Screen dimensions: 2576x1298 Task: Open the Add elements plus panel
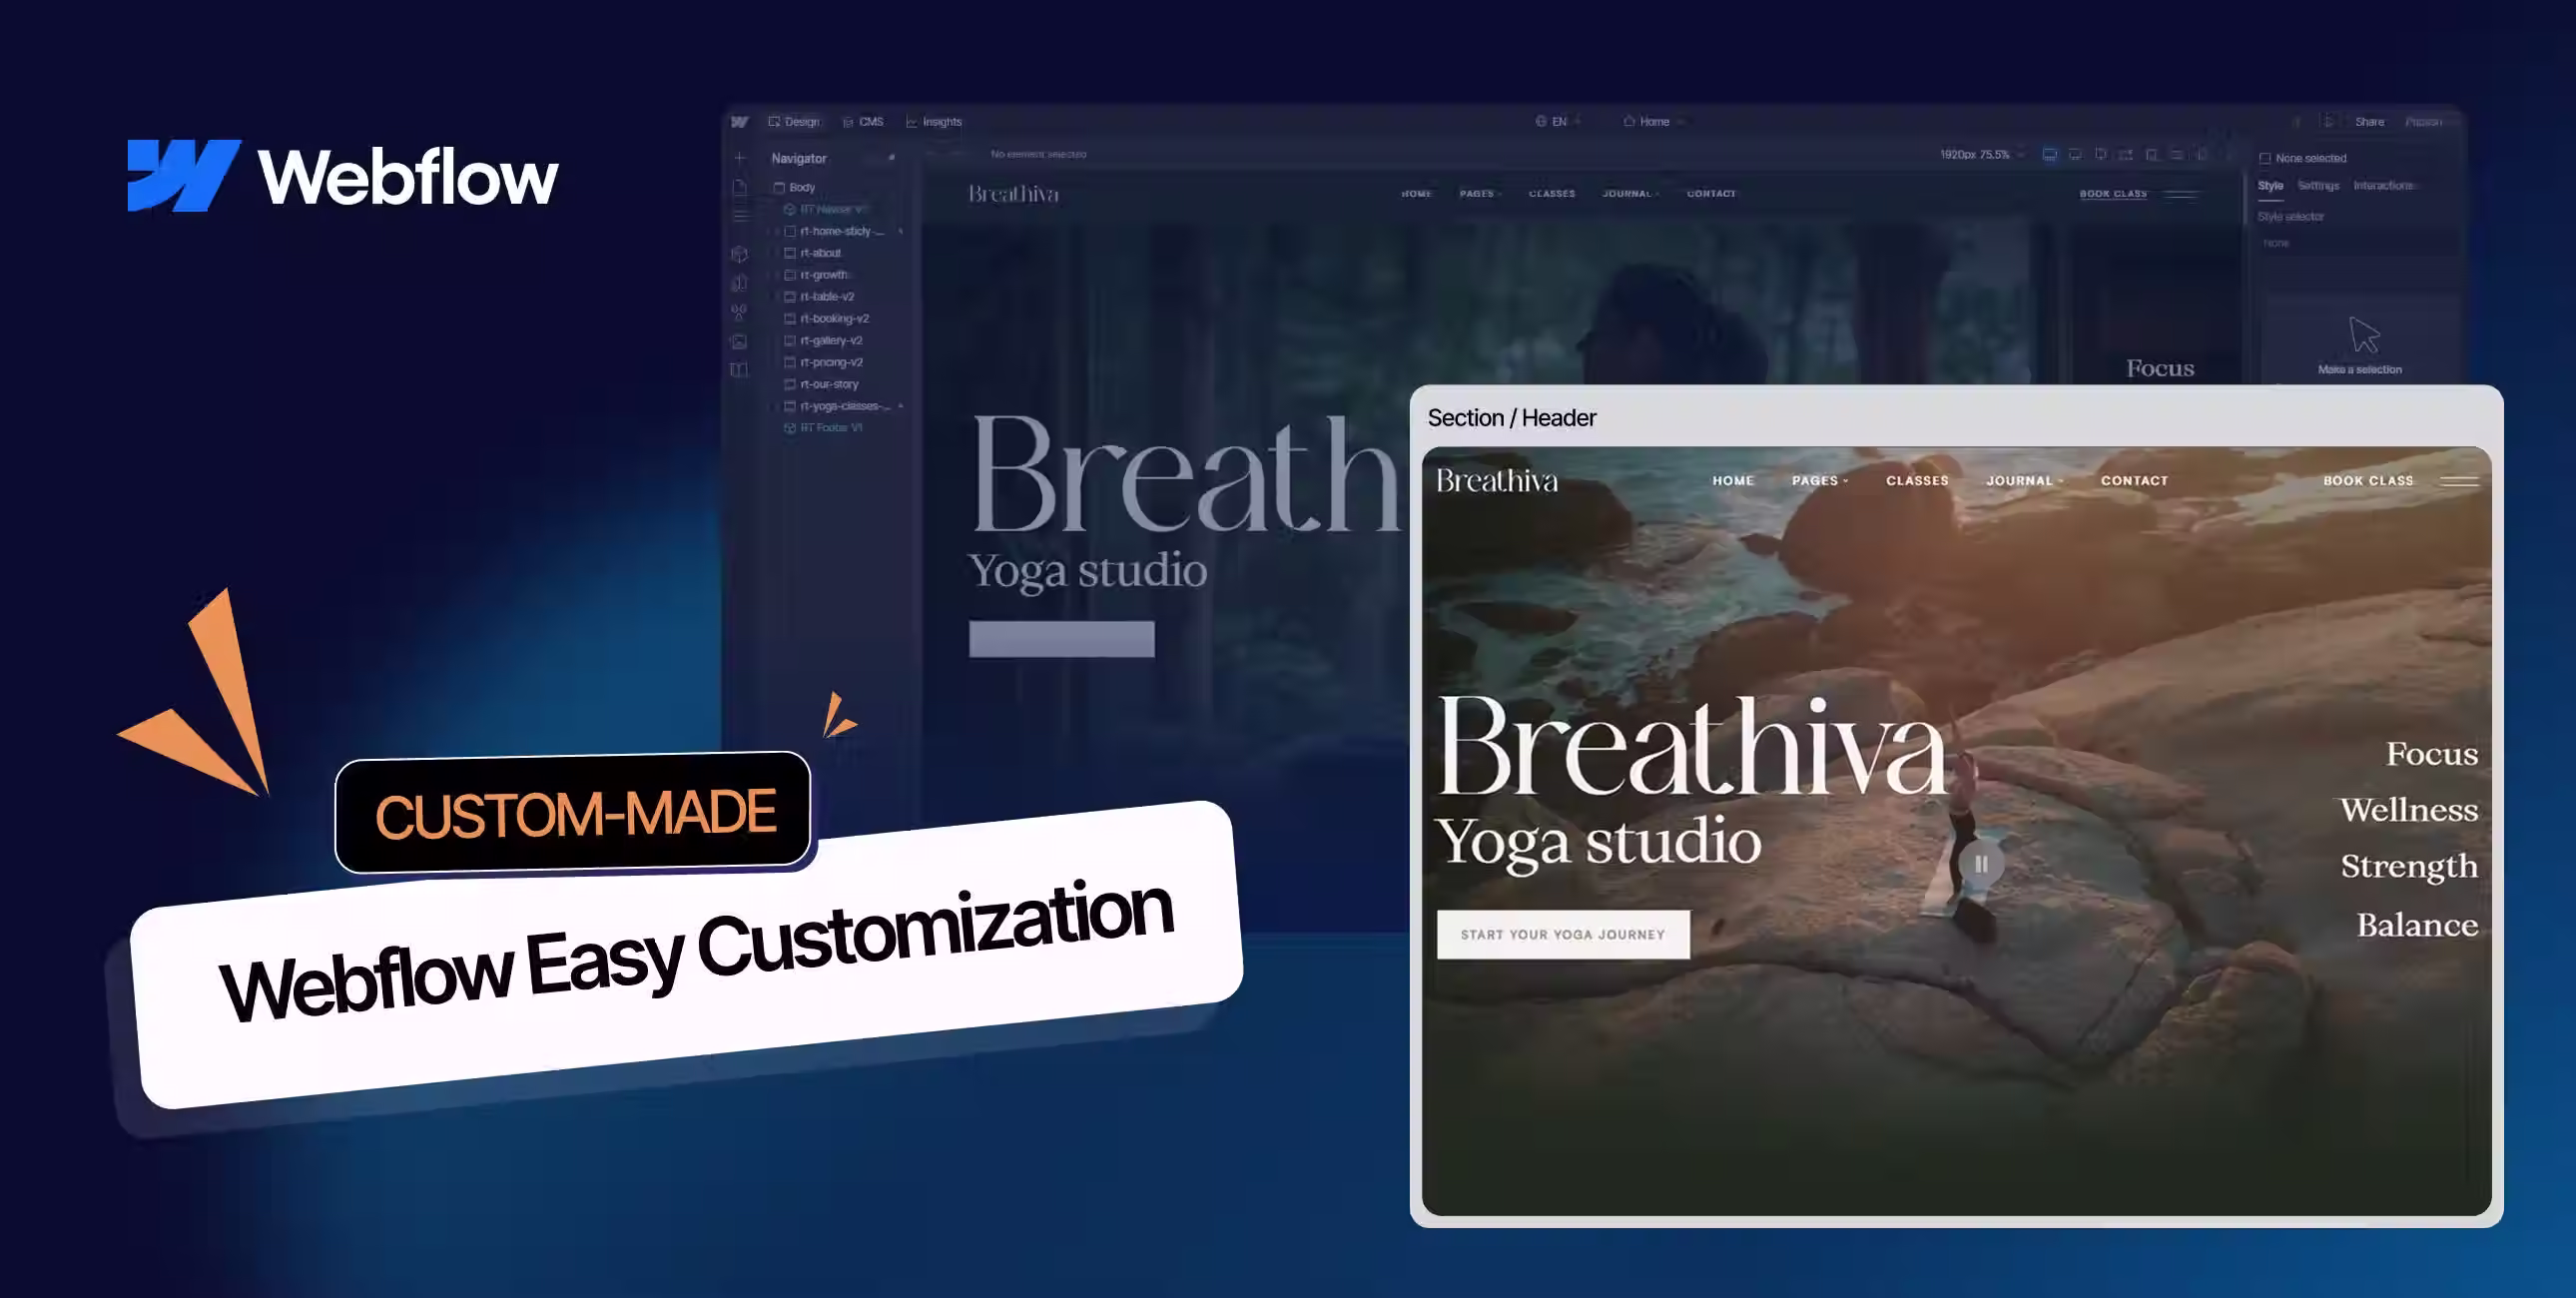[740, 158]
